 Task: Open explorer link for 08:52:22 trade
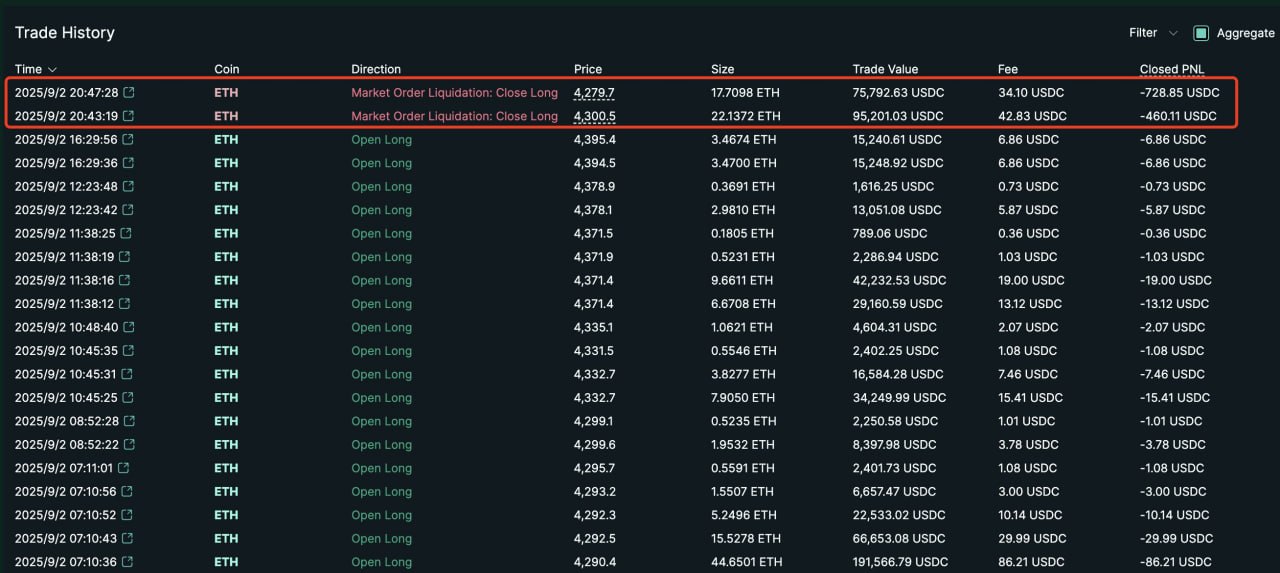click(129, 445)
